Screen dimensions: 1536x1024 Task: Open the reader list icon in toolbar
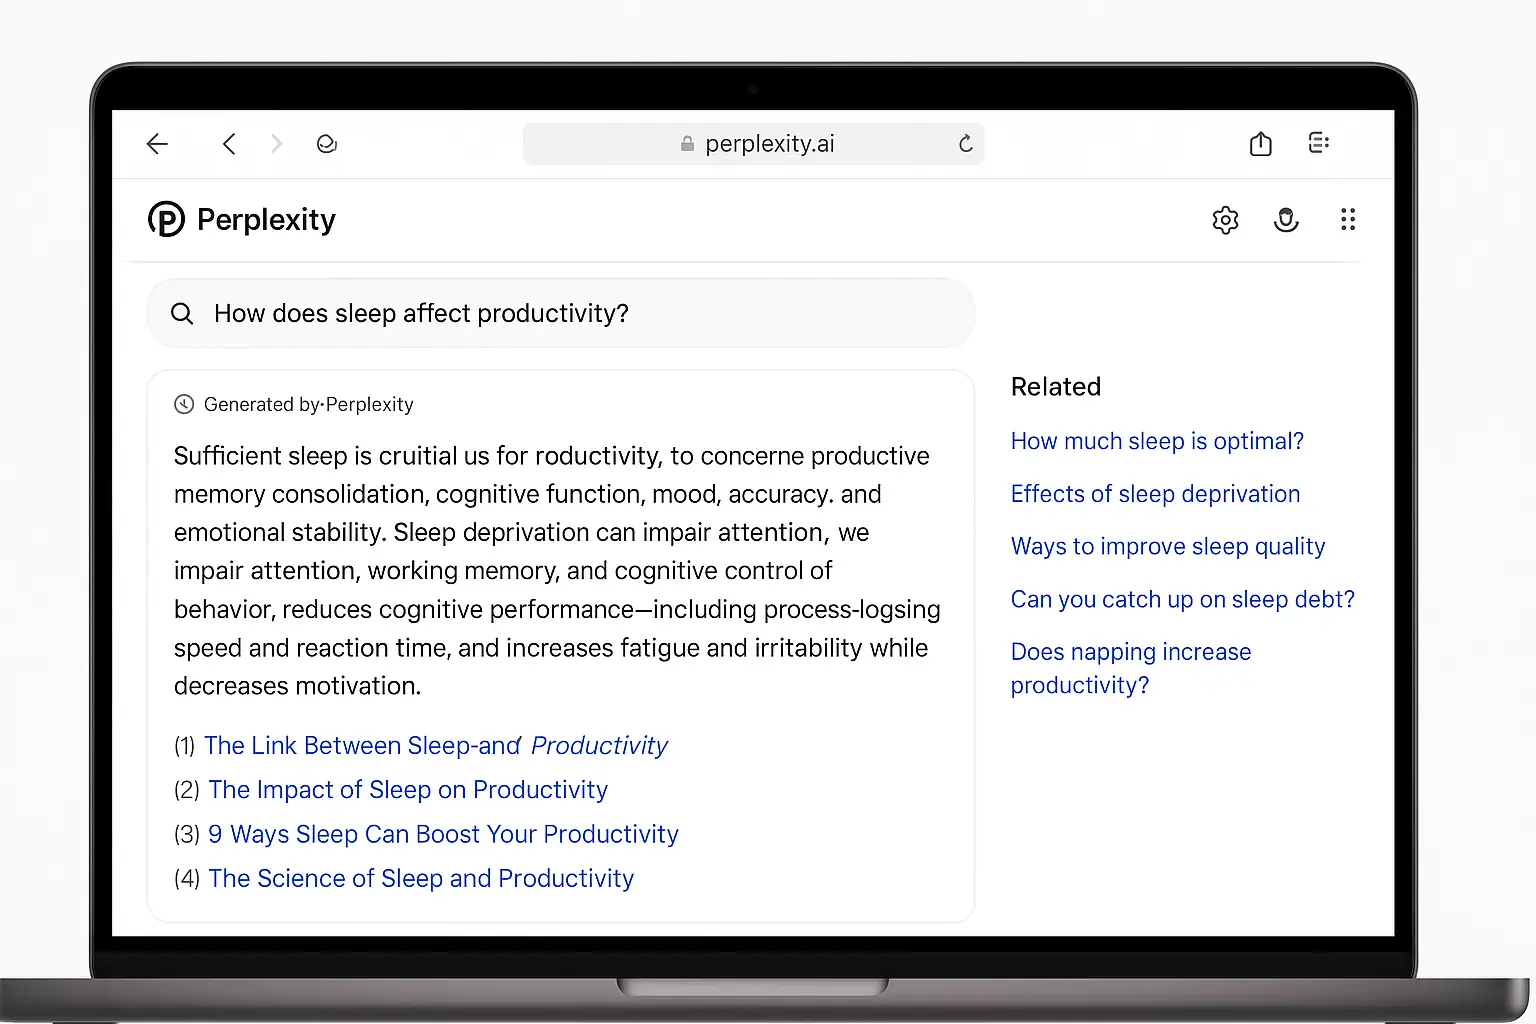(1319, 143)
